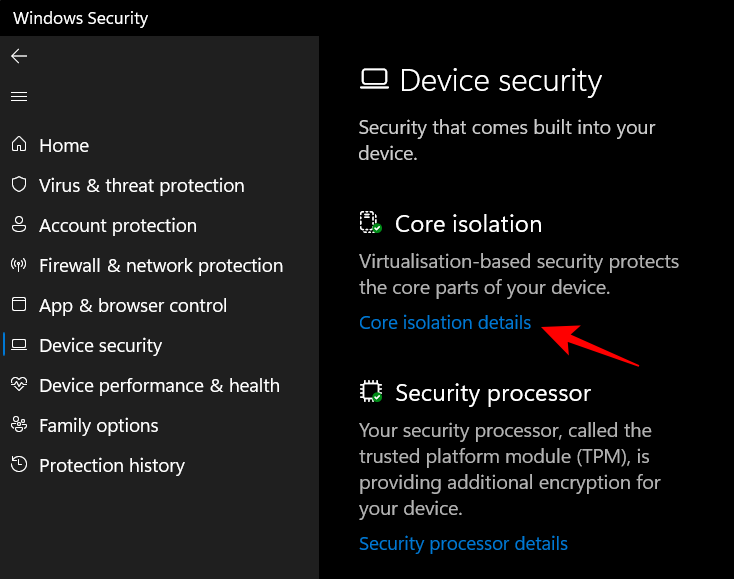
Task: Go to Virus & threat protection
Action: coord(141,185)
